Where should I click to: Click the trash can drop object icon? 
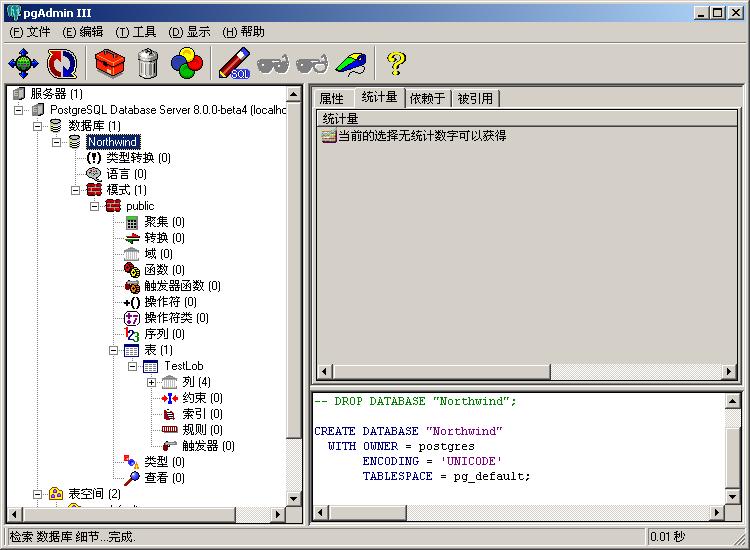(148, 63)
